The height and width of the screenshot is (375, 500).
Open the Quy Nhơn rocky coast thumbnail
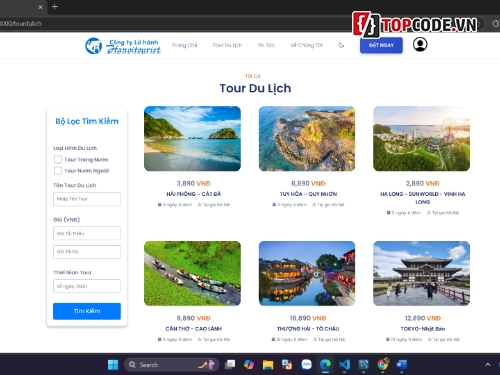pyautogui.click(x=307, y=139)
